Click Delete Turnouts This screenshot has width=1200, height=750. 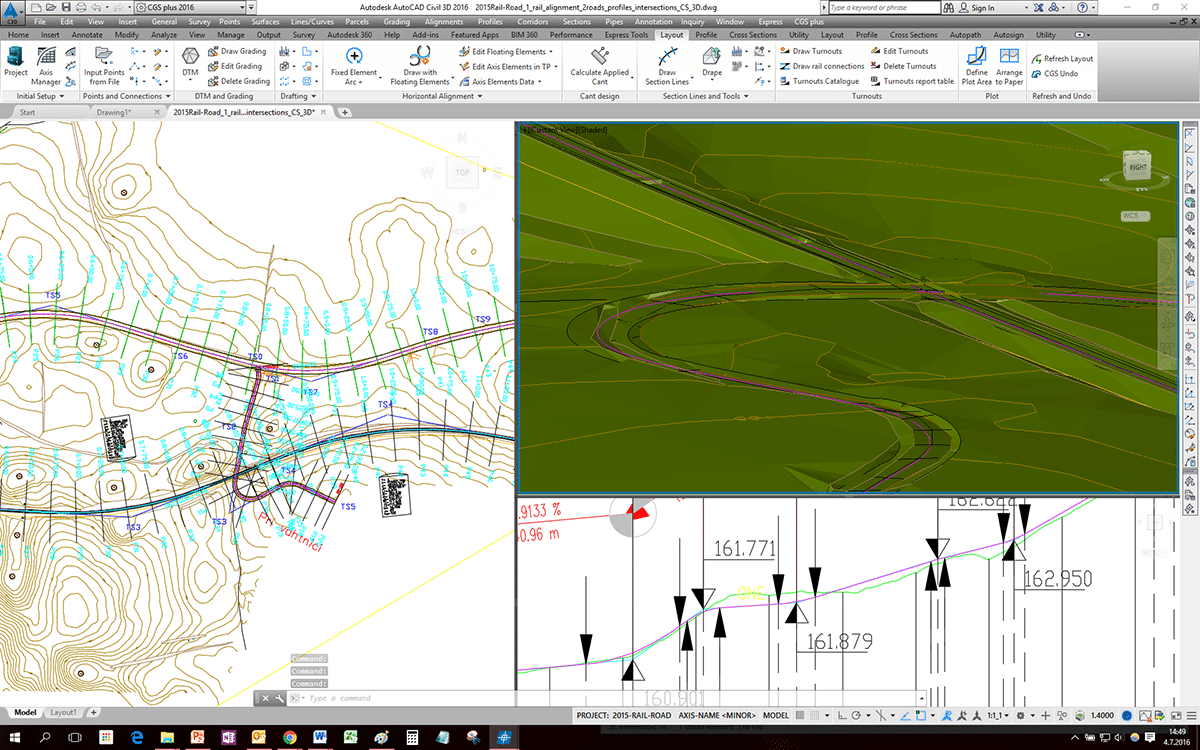[902, 66]
